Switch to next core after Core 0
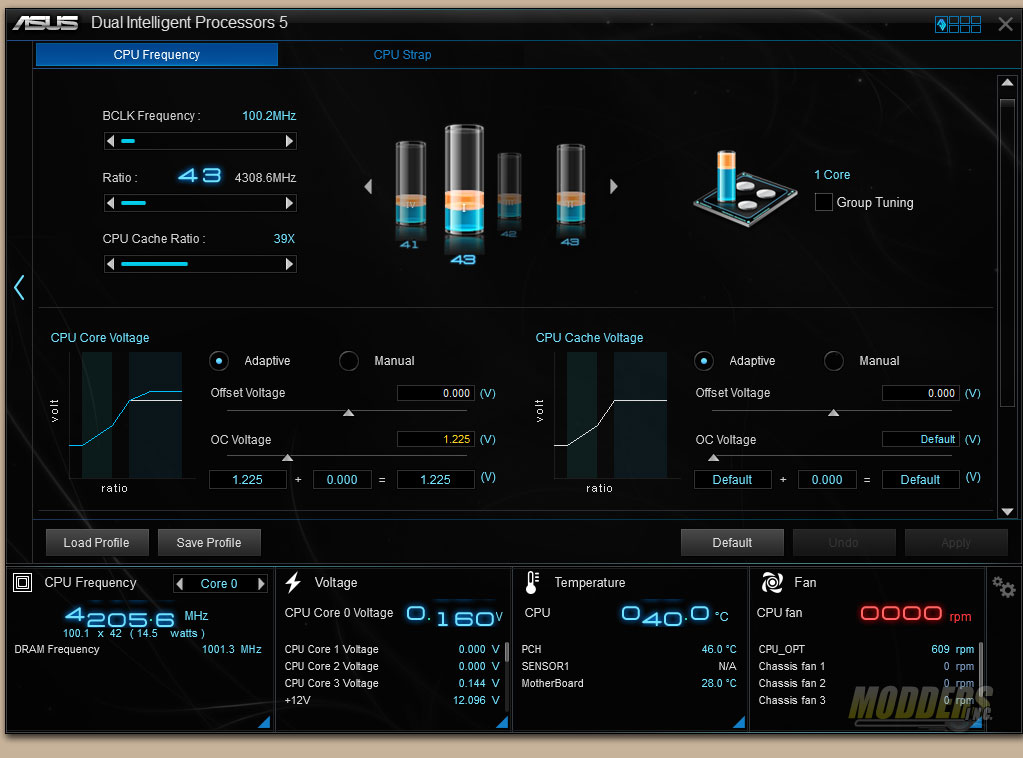The width and height of the screenshot is (1023, 758). (261, 583)
